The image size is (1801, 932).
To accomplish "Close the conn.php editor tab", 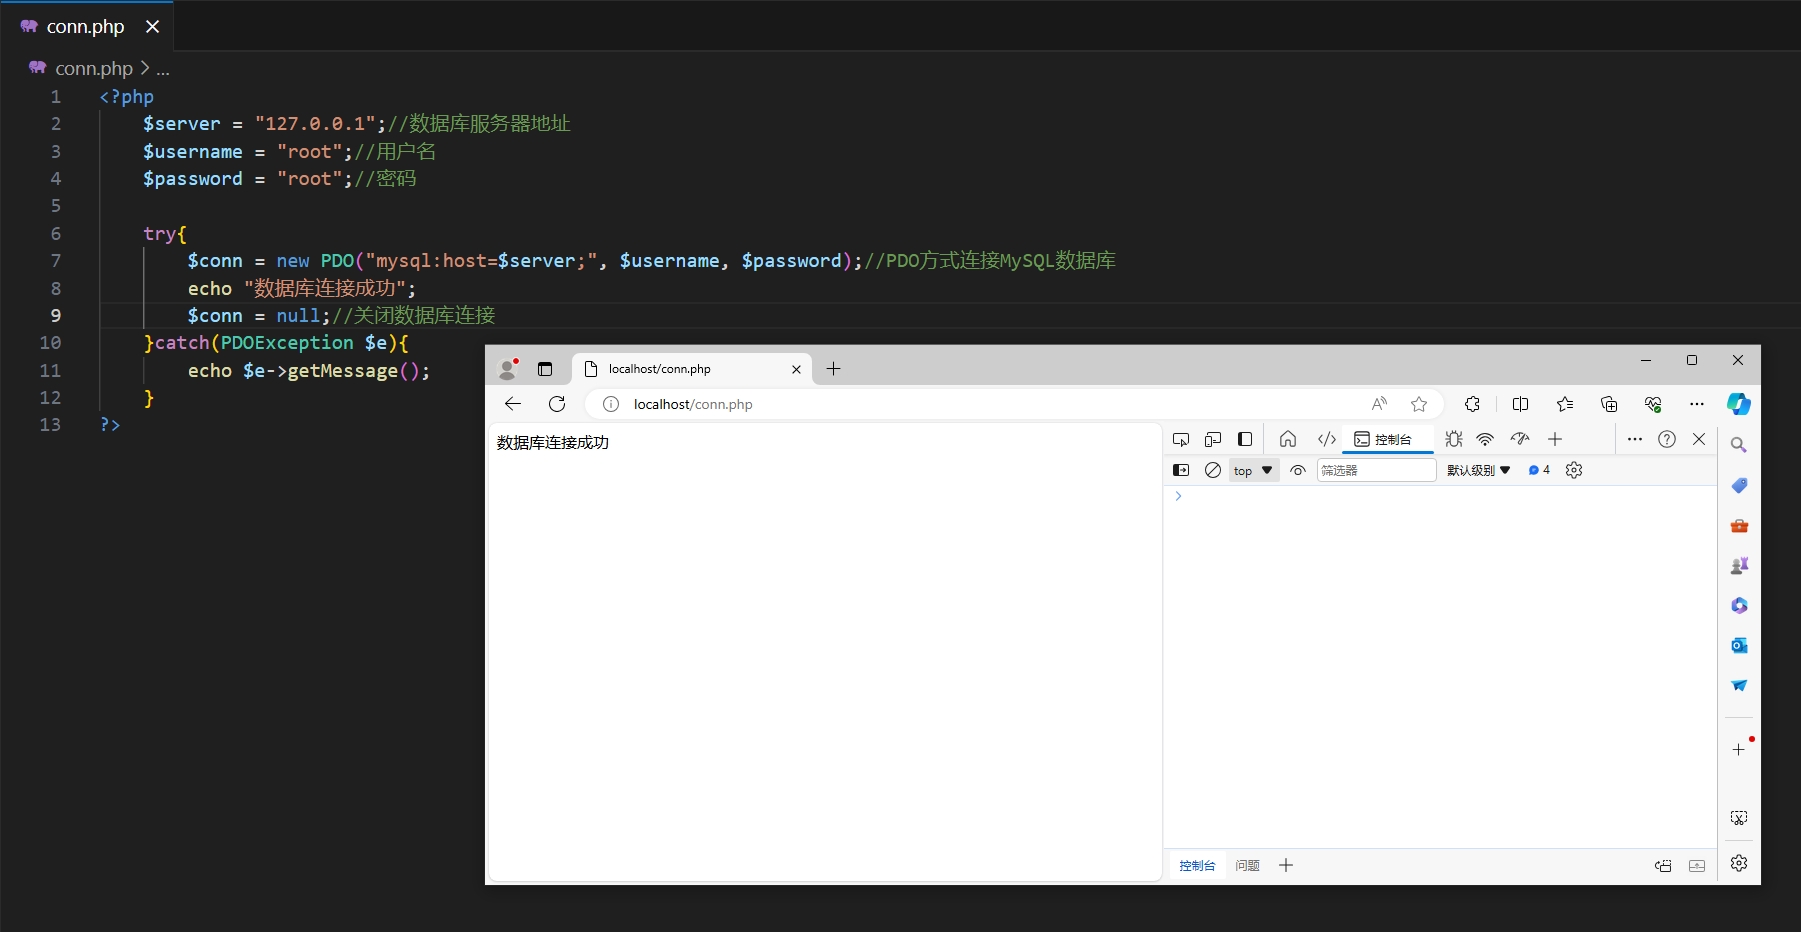I will click(x=152, y=27).
